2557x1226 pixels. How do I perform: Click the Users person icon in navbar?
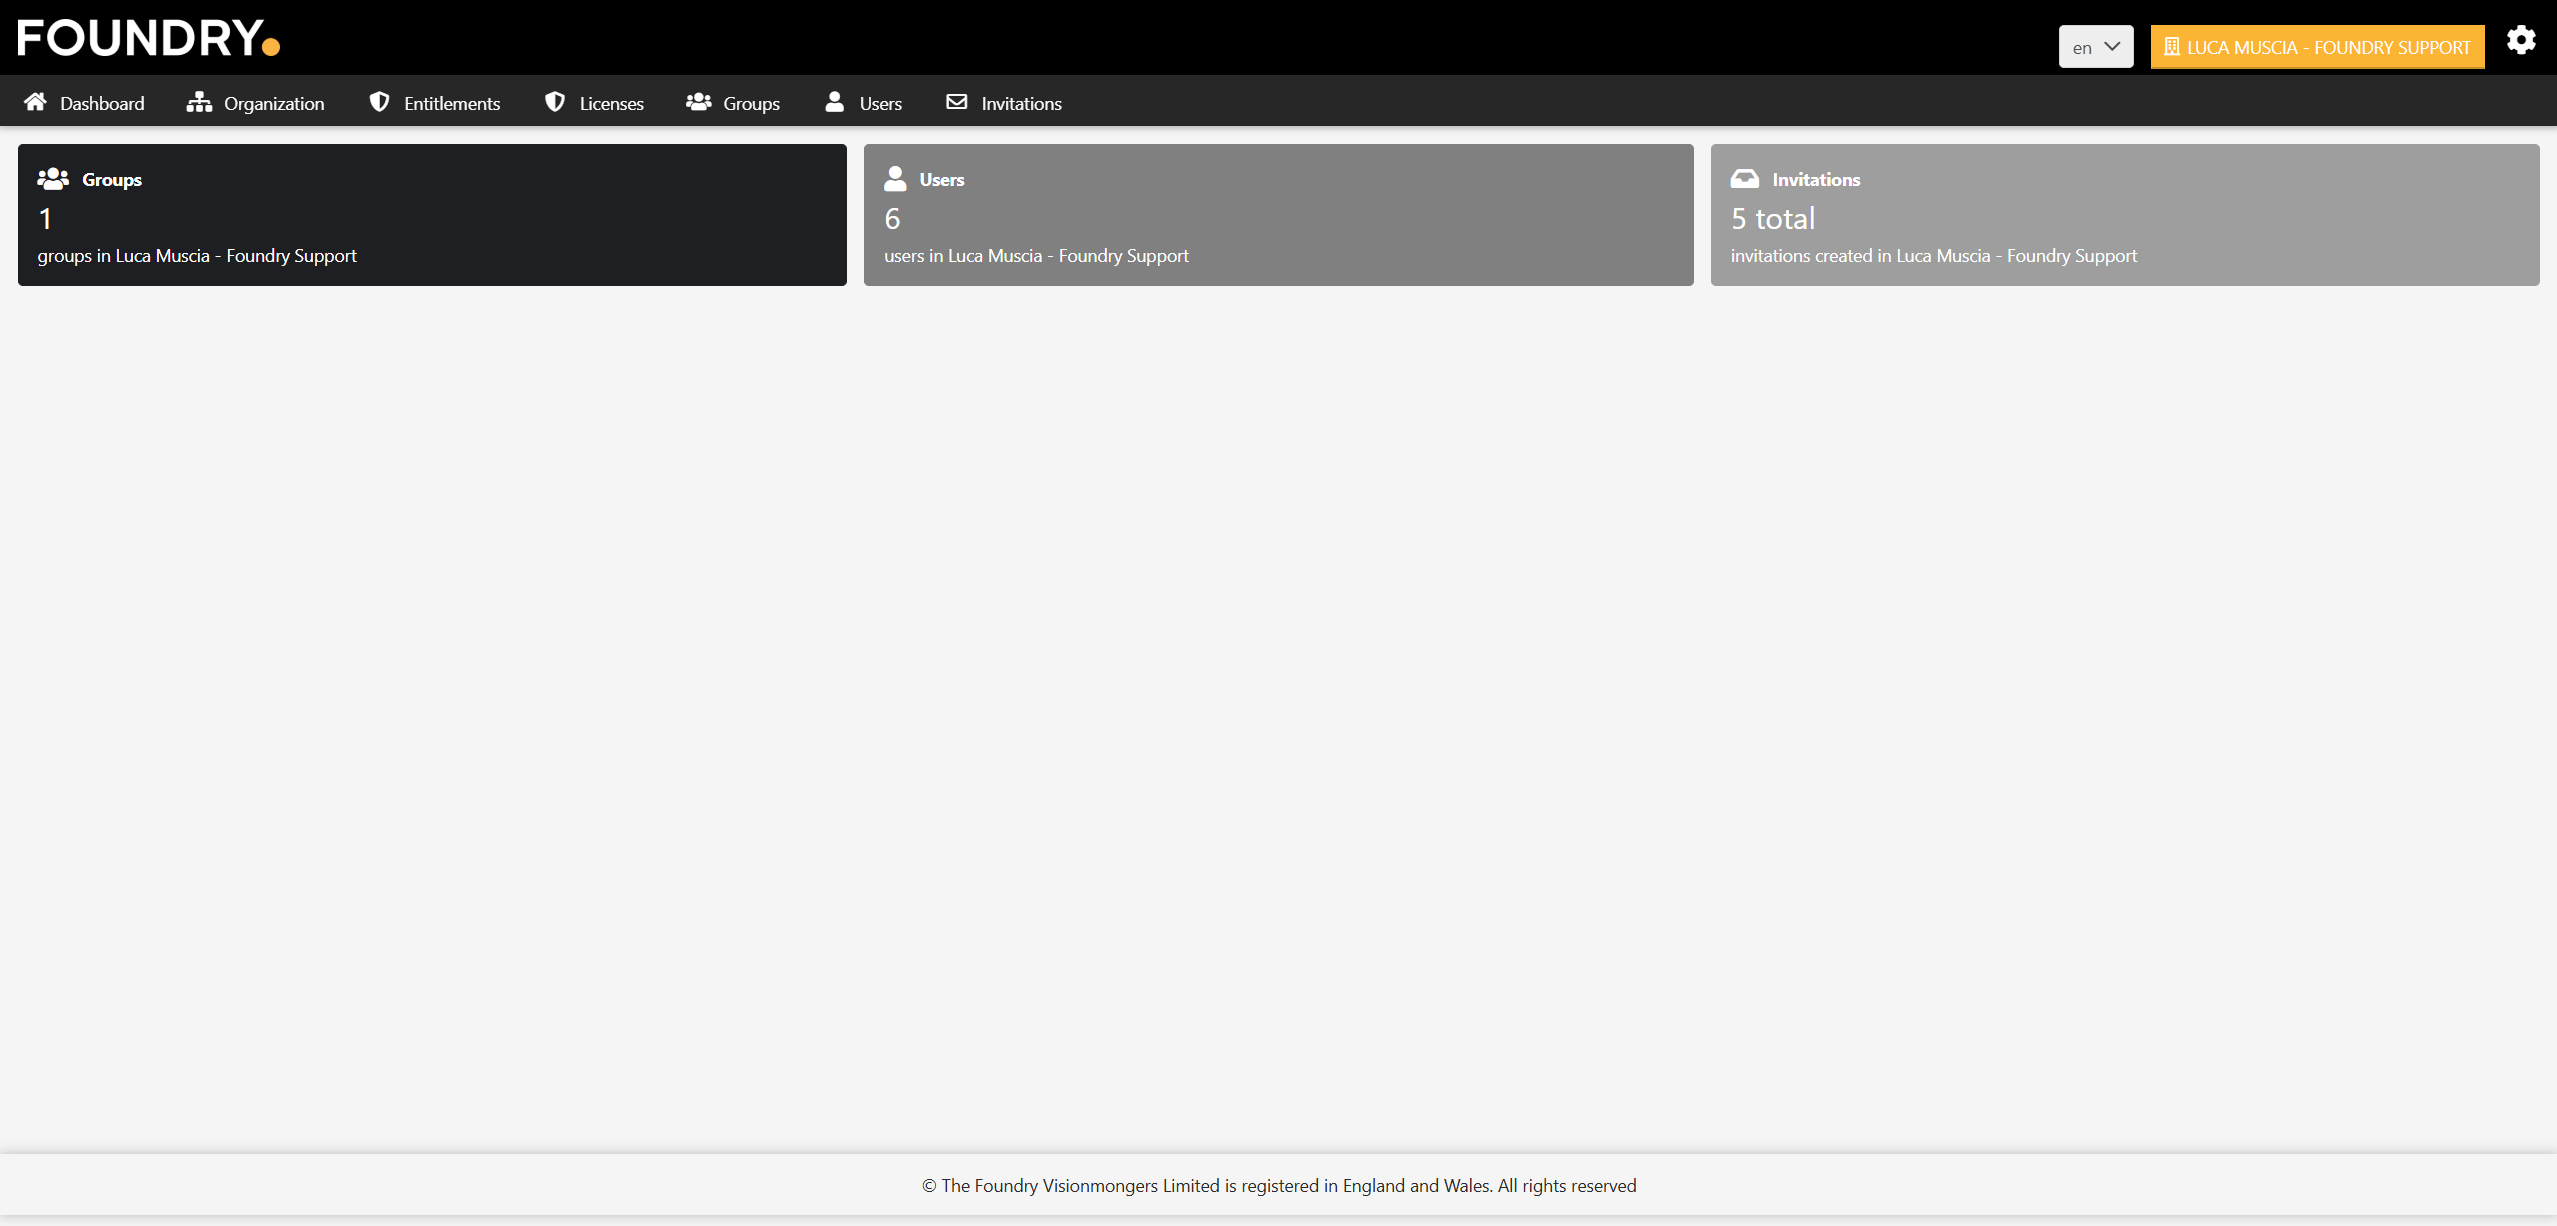tap(834, 102)
